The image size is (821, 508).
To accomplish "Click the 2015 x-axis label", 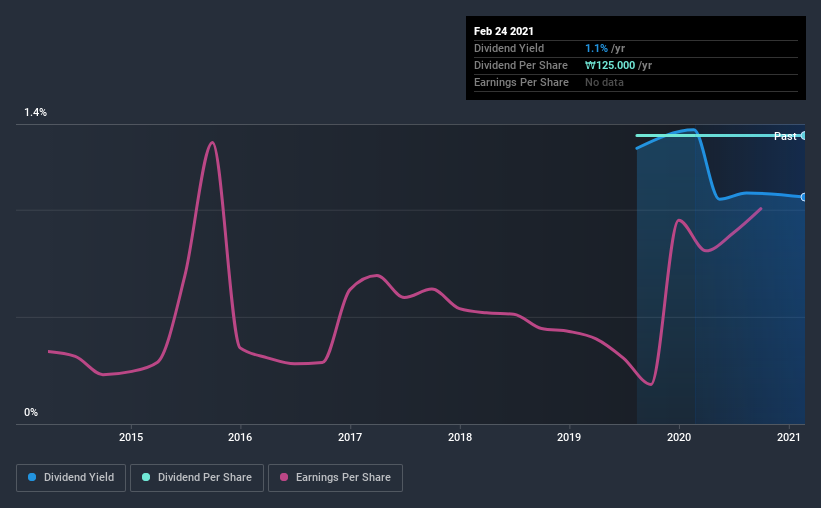I will coord(131,437).
